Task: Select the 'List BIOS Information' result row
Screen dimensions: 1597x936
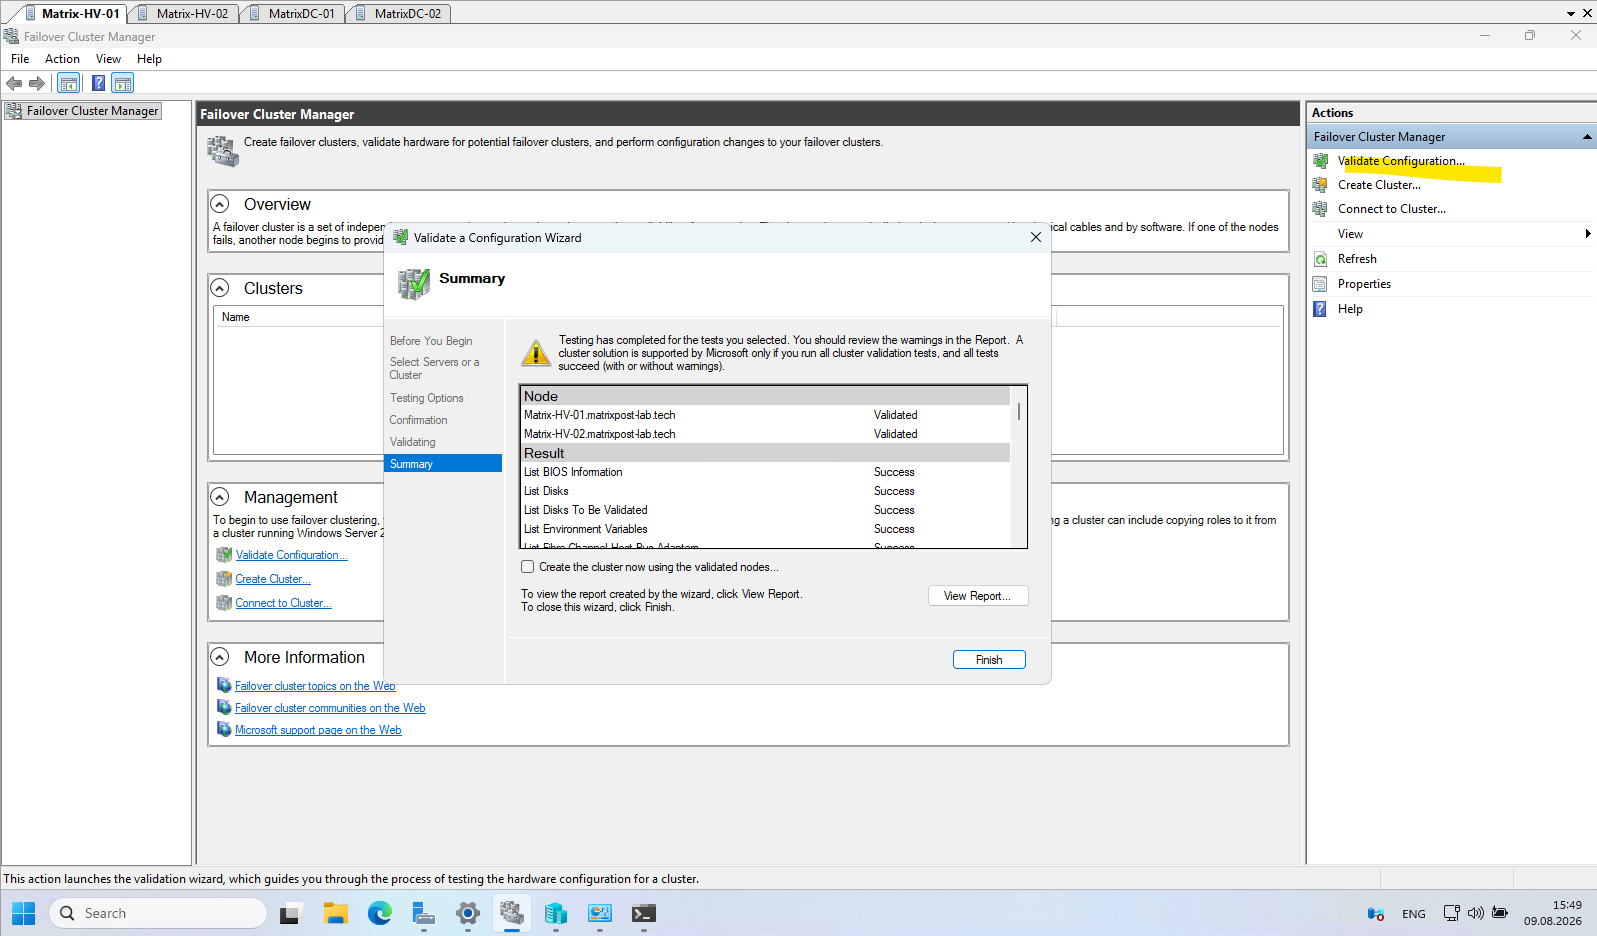Action: coord(766,472)
